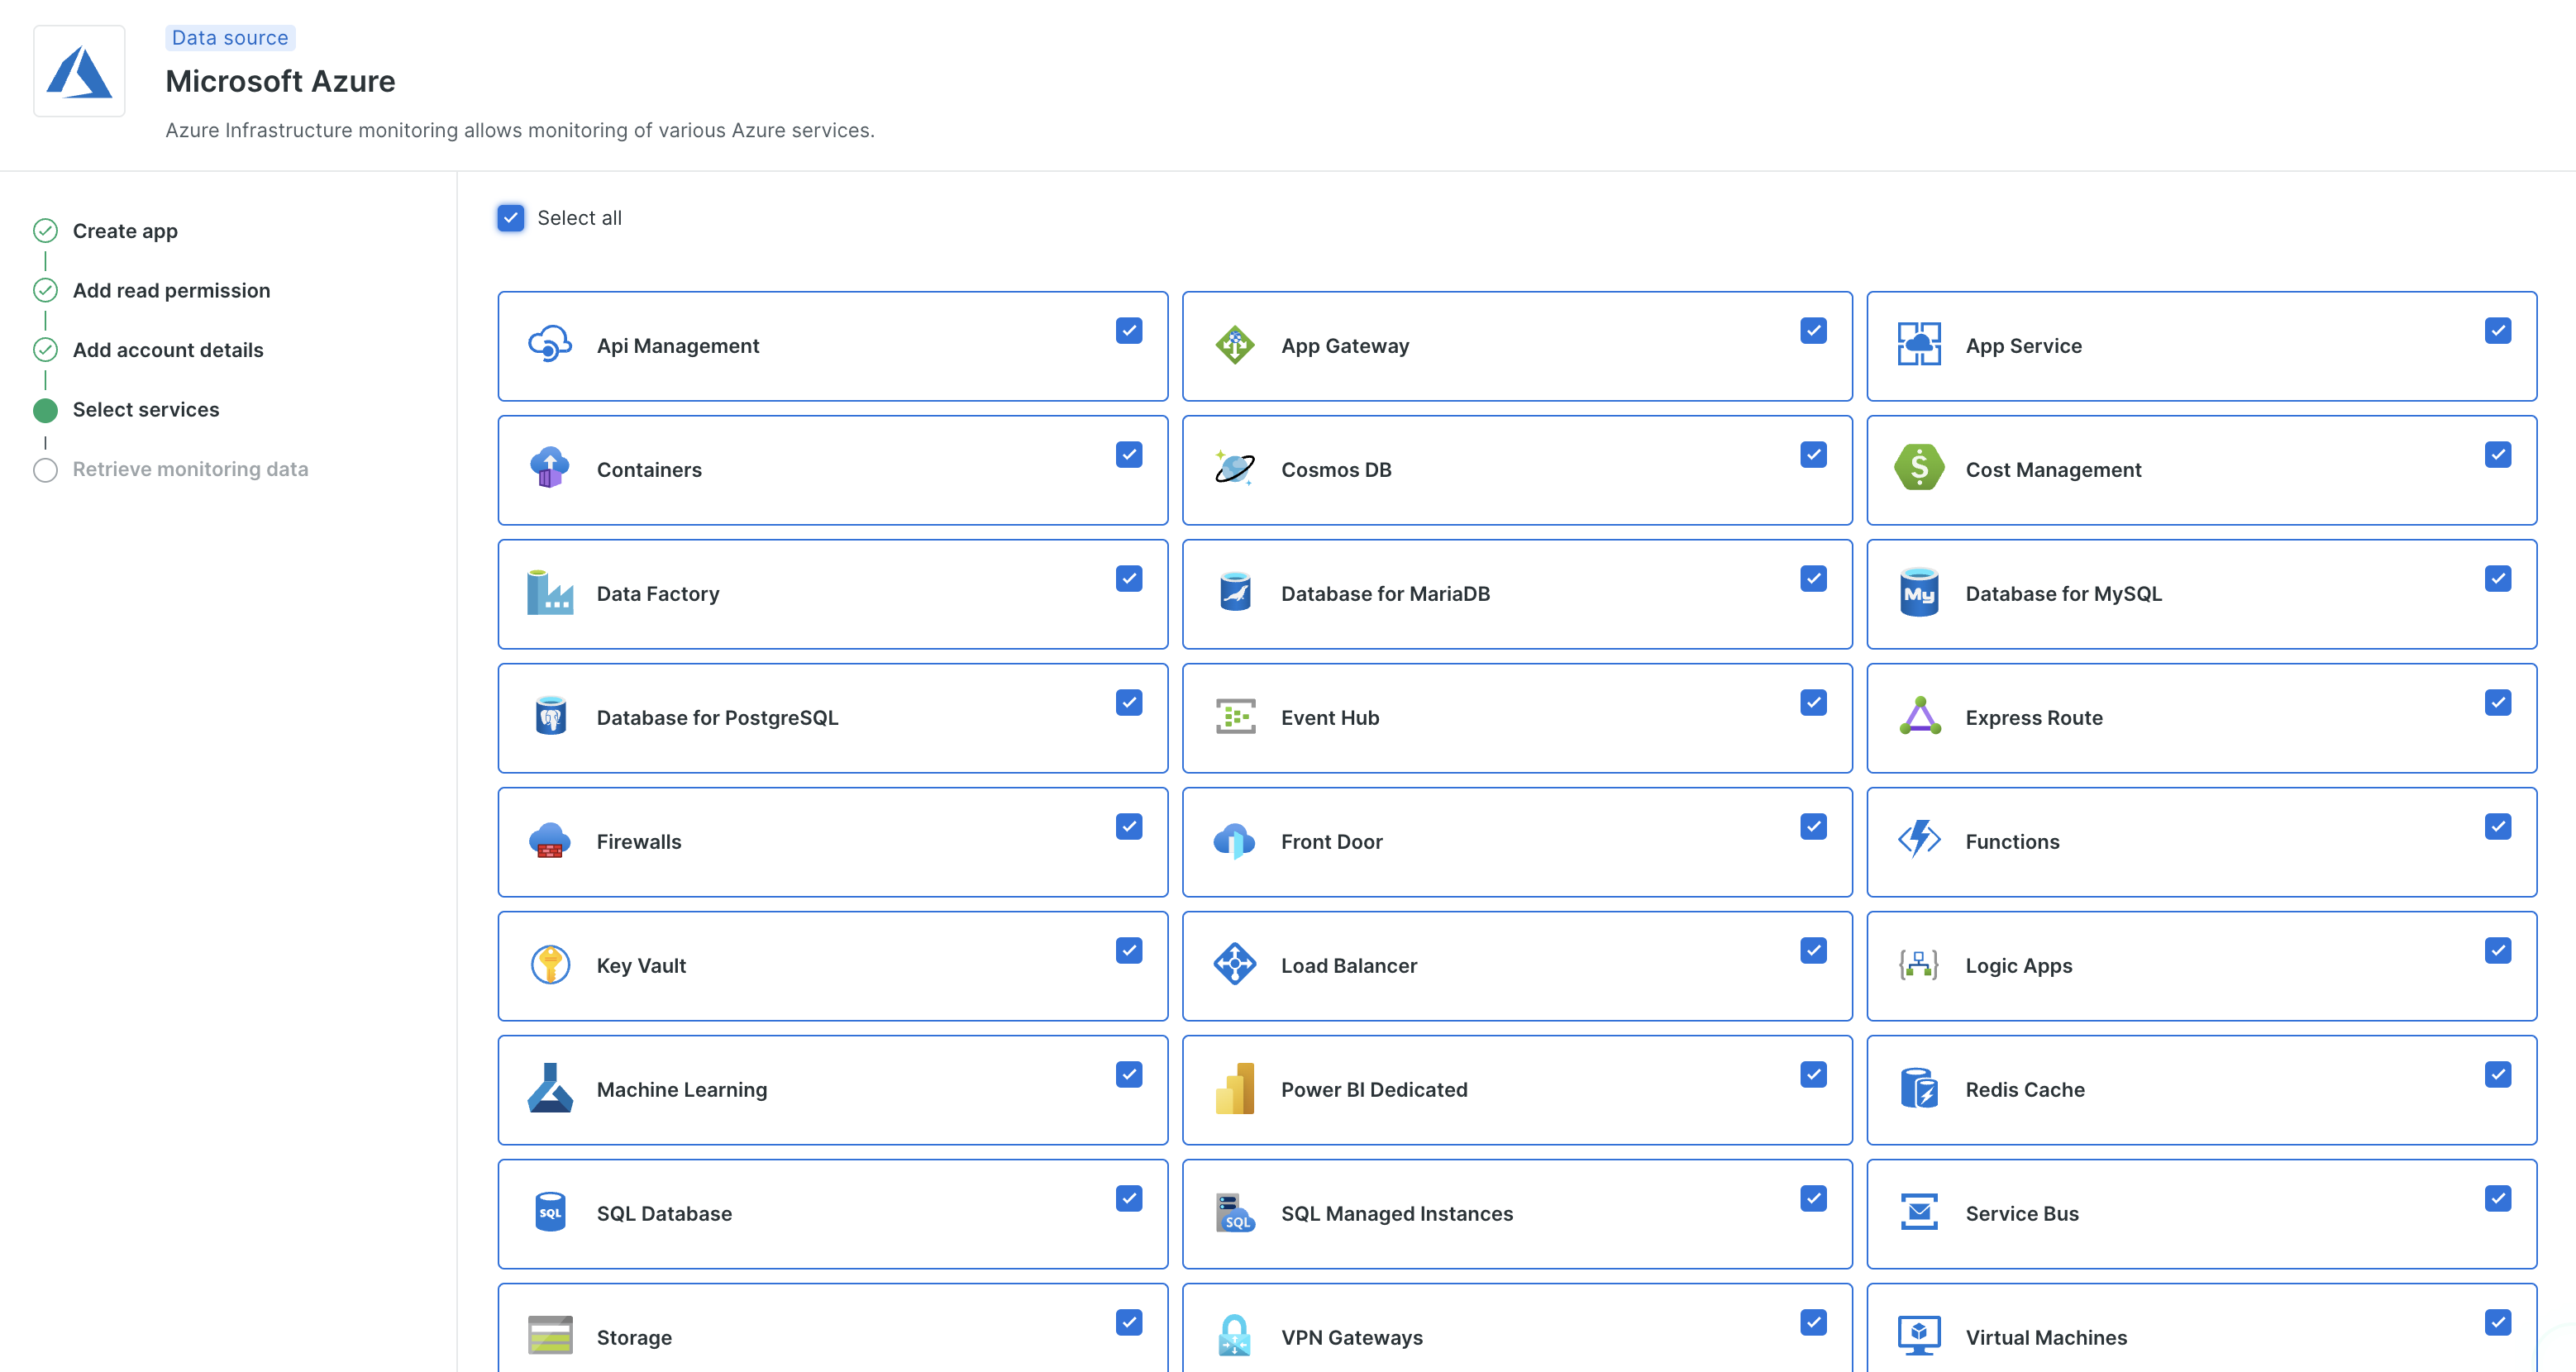The width and height of the screenshot is (2576, 1372).
Task: Click the Data Factory icon
Action: [x=549, y=592]
